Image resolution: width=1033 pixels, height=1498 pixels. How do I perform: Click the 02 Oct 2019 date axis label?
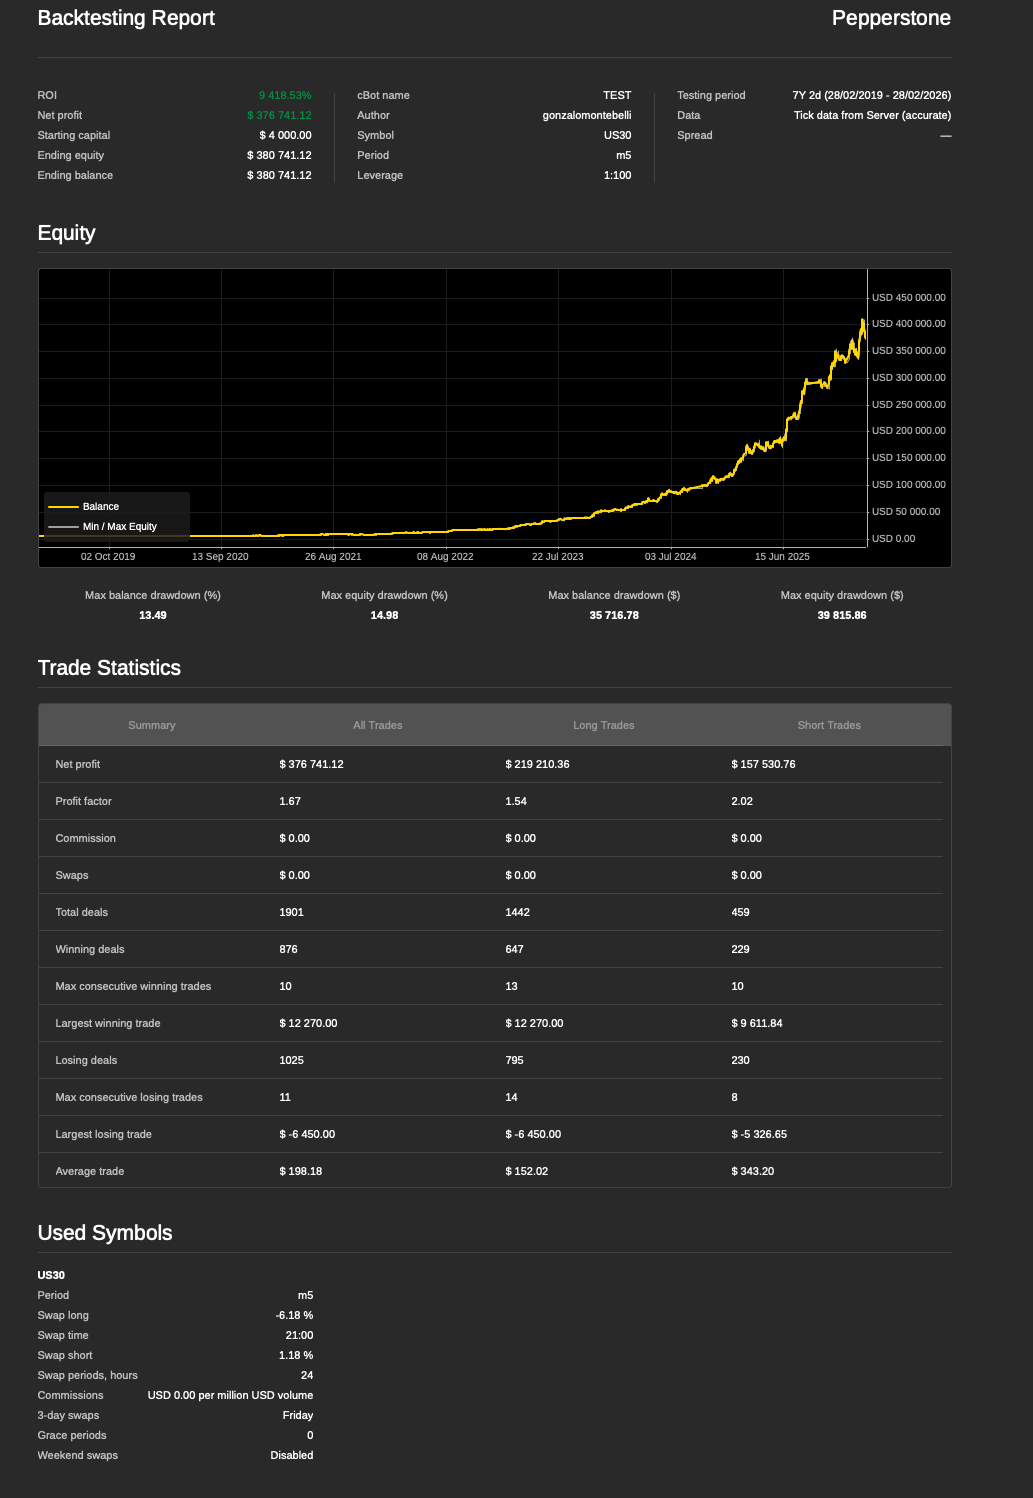click(108, 556)
